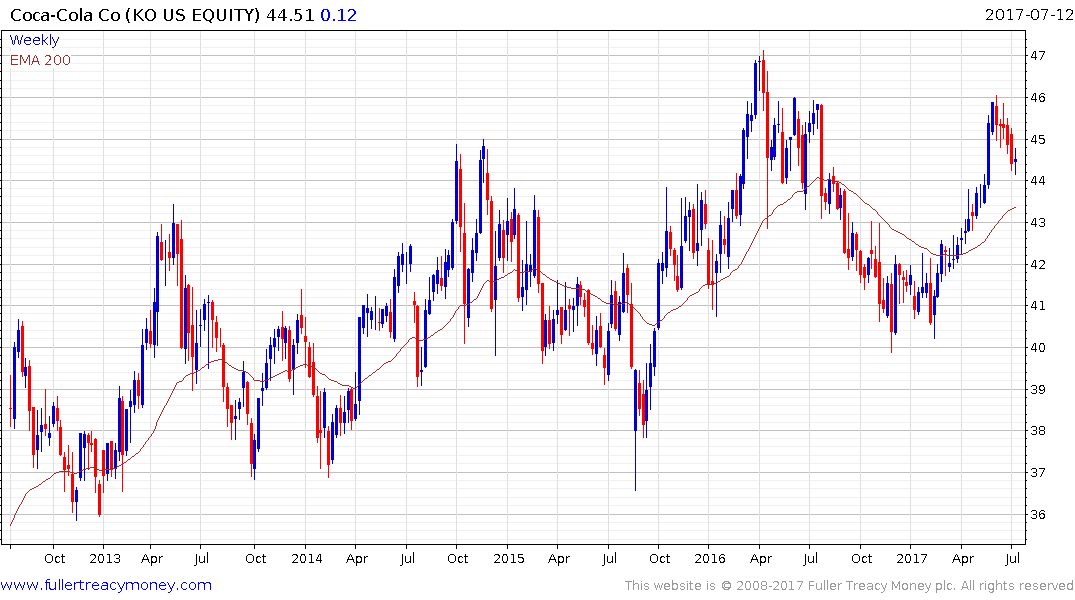
Task: Click the copyright notice 'Fuller Treacy Money plc'
Action: click(882, 586)
